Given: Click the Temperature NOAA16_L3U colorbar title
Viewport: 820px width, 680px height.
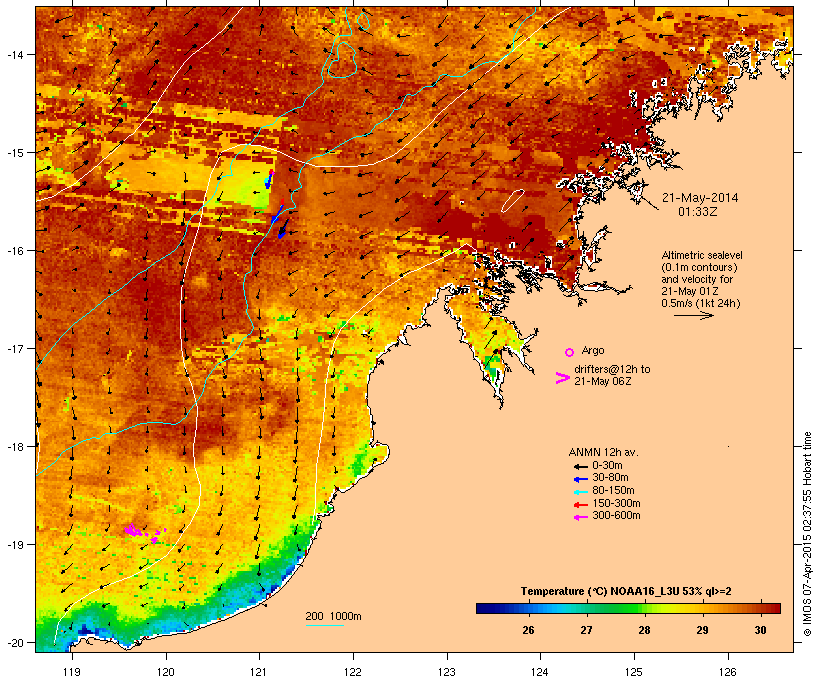Looking at the screenshot, I should [626, 592].
